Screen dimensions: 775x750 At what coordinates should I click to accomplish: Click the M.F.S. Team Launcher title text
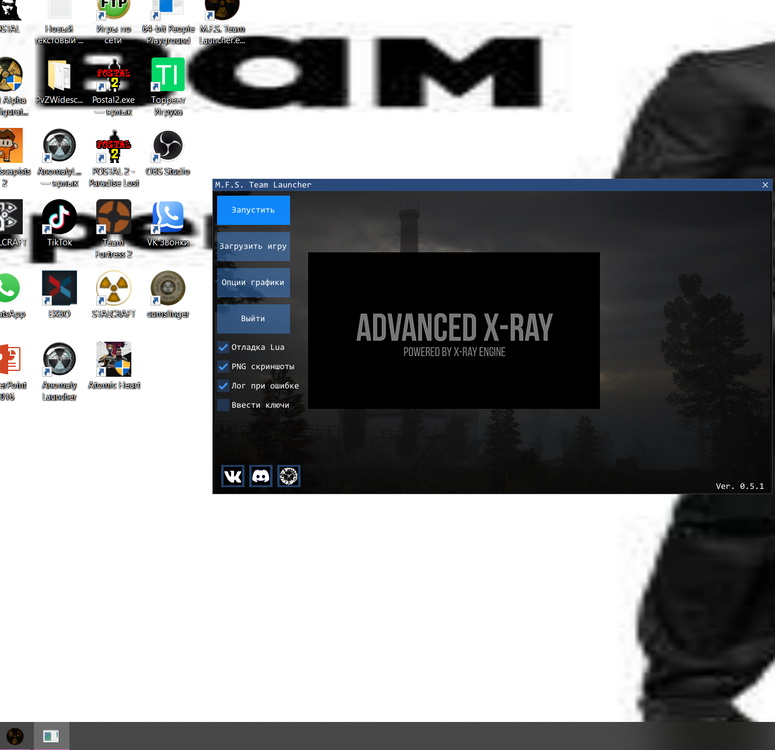tap(263, 185)
